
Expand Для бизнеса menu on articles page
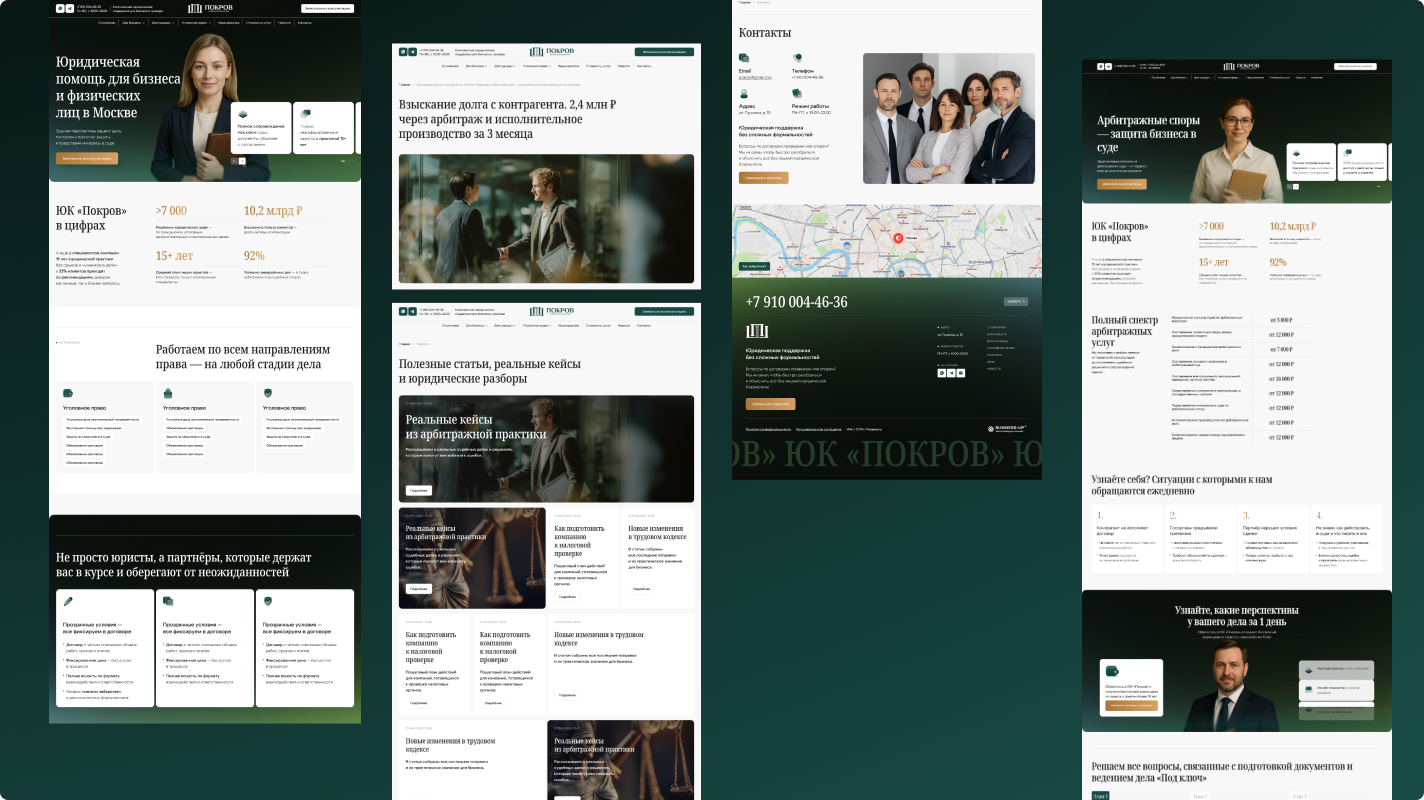[x=476, y=326]
